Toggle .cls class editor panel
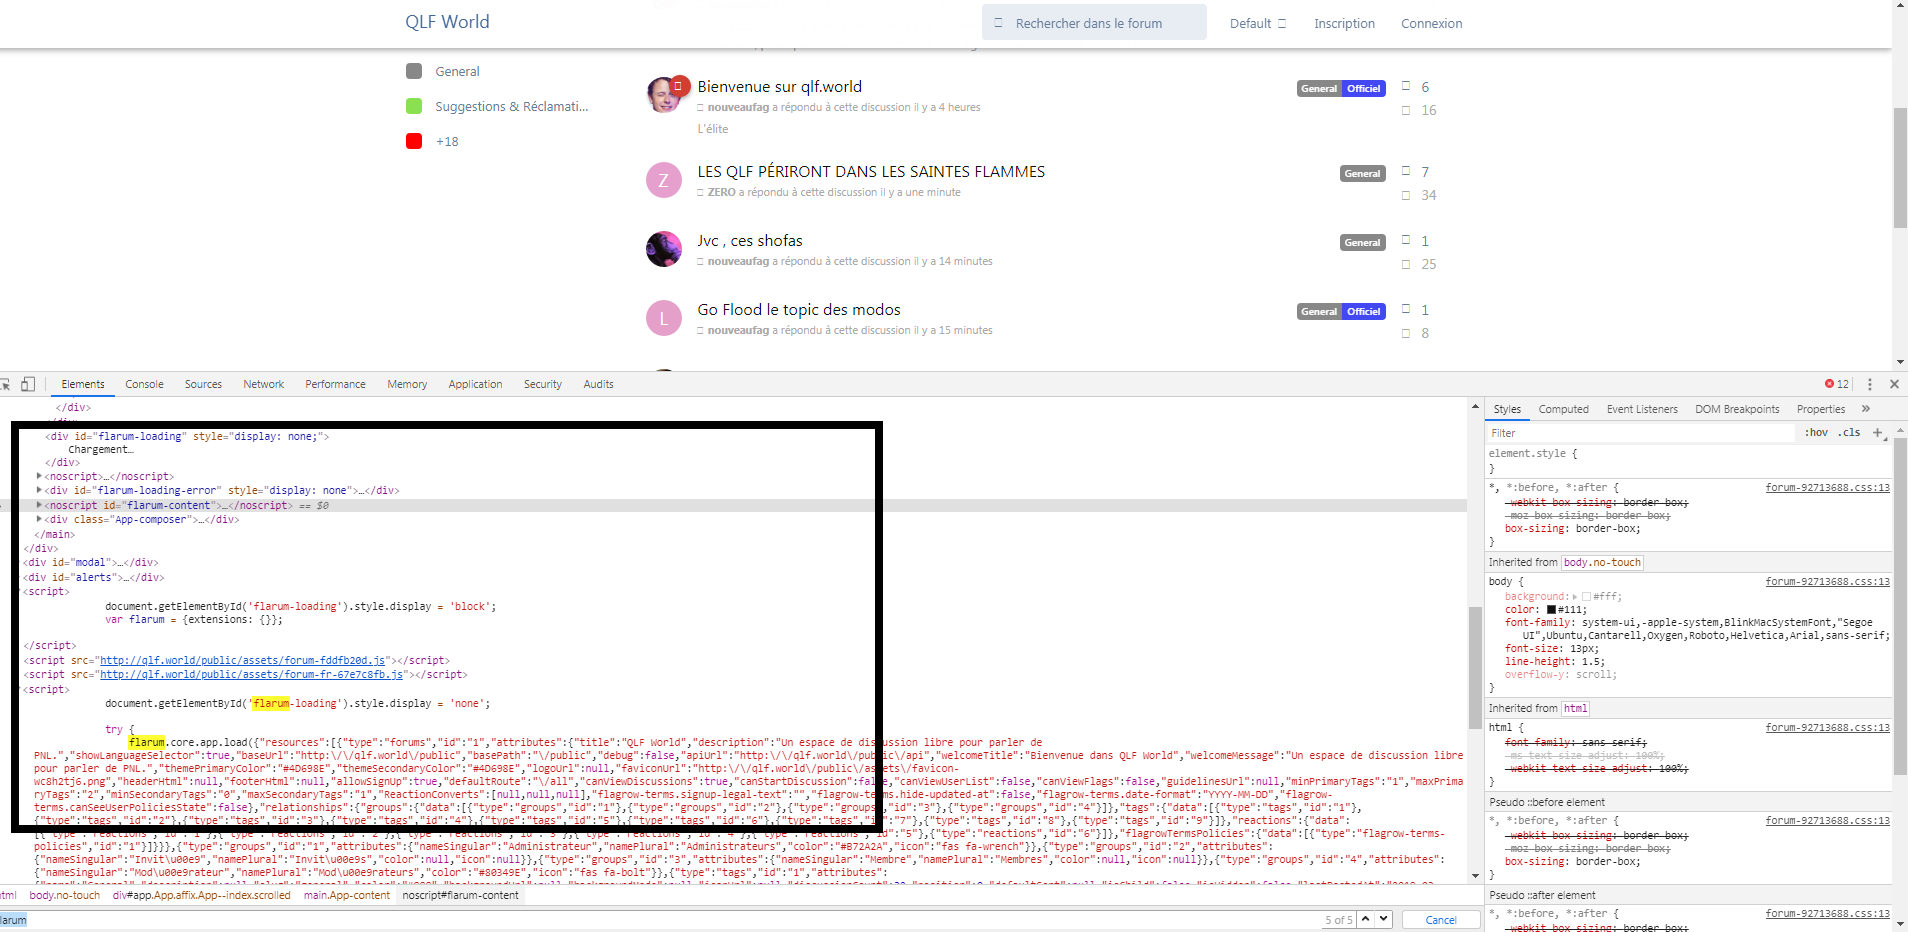Image resolution: width=1908 pixels, height=932 pixels. tap(1849, 433)
